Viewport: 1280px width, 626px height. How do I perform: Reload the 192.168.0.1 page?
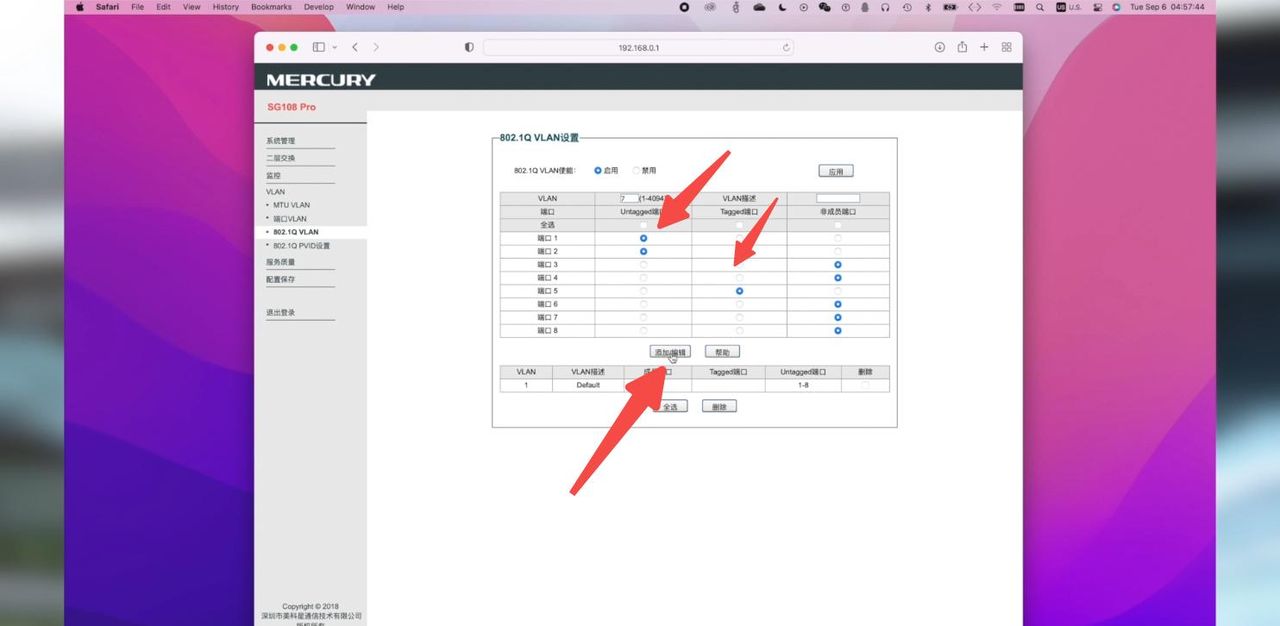pos(786,47)
